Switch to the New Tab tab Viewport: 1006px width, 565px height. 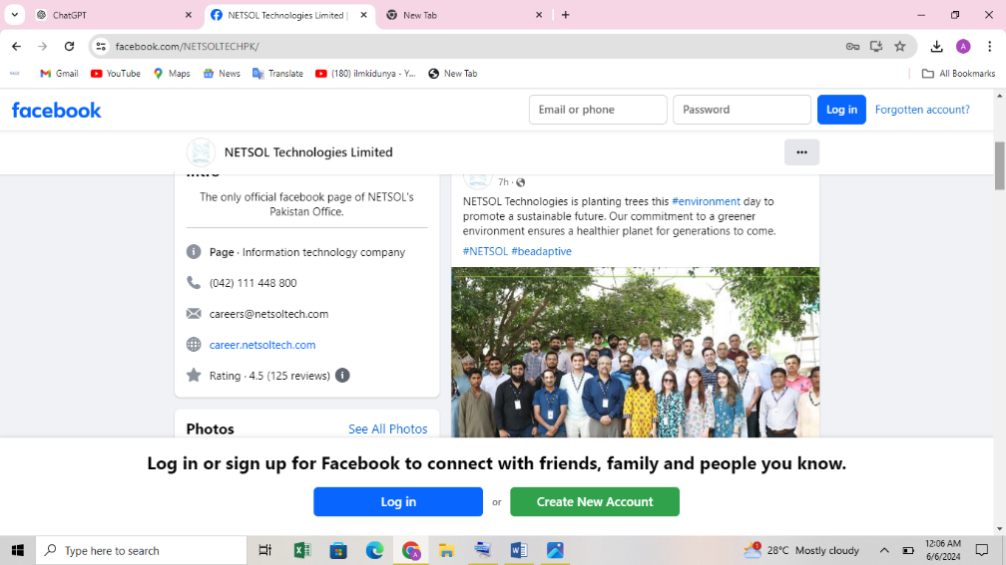(465, 15)
